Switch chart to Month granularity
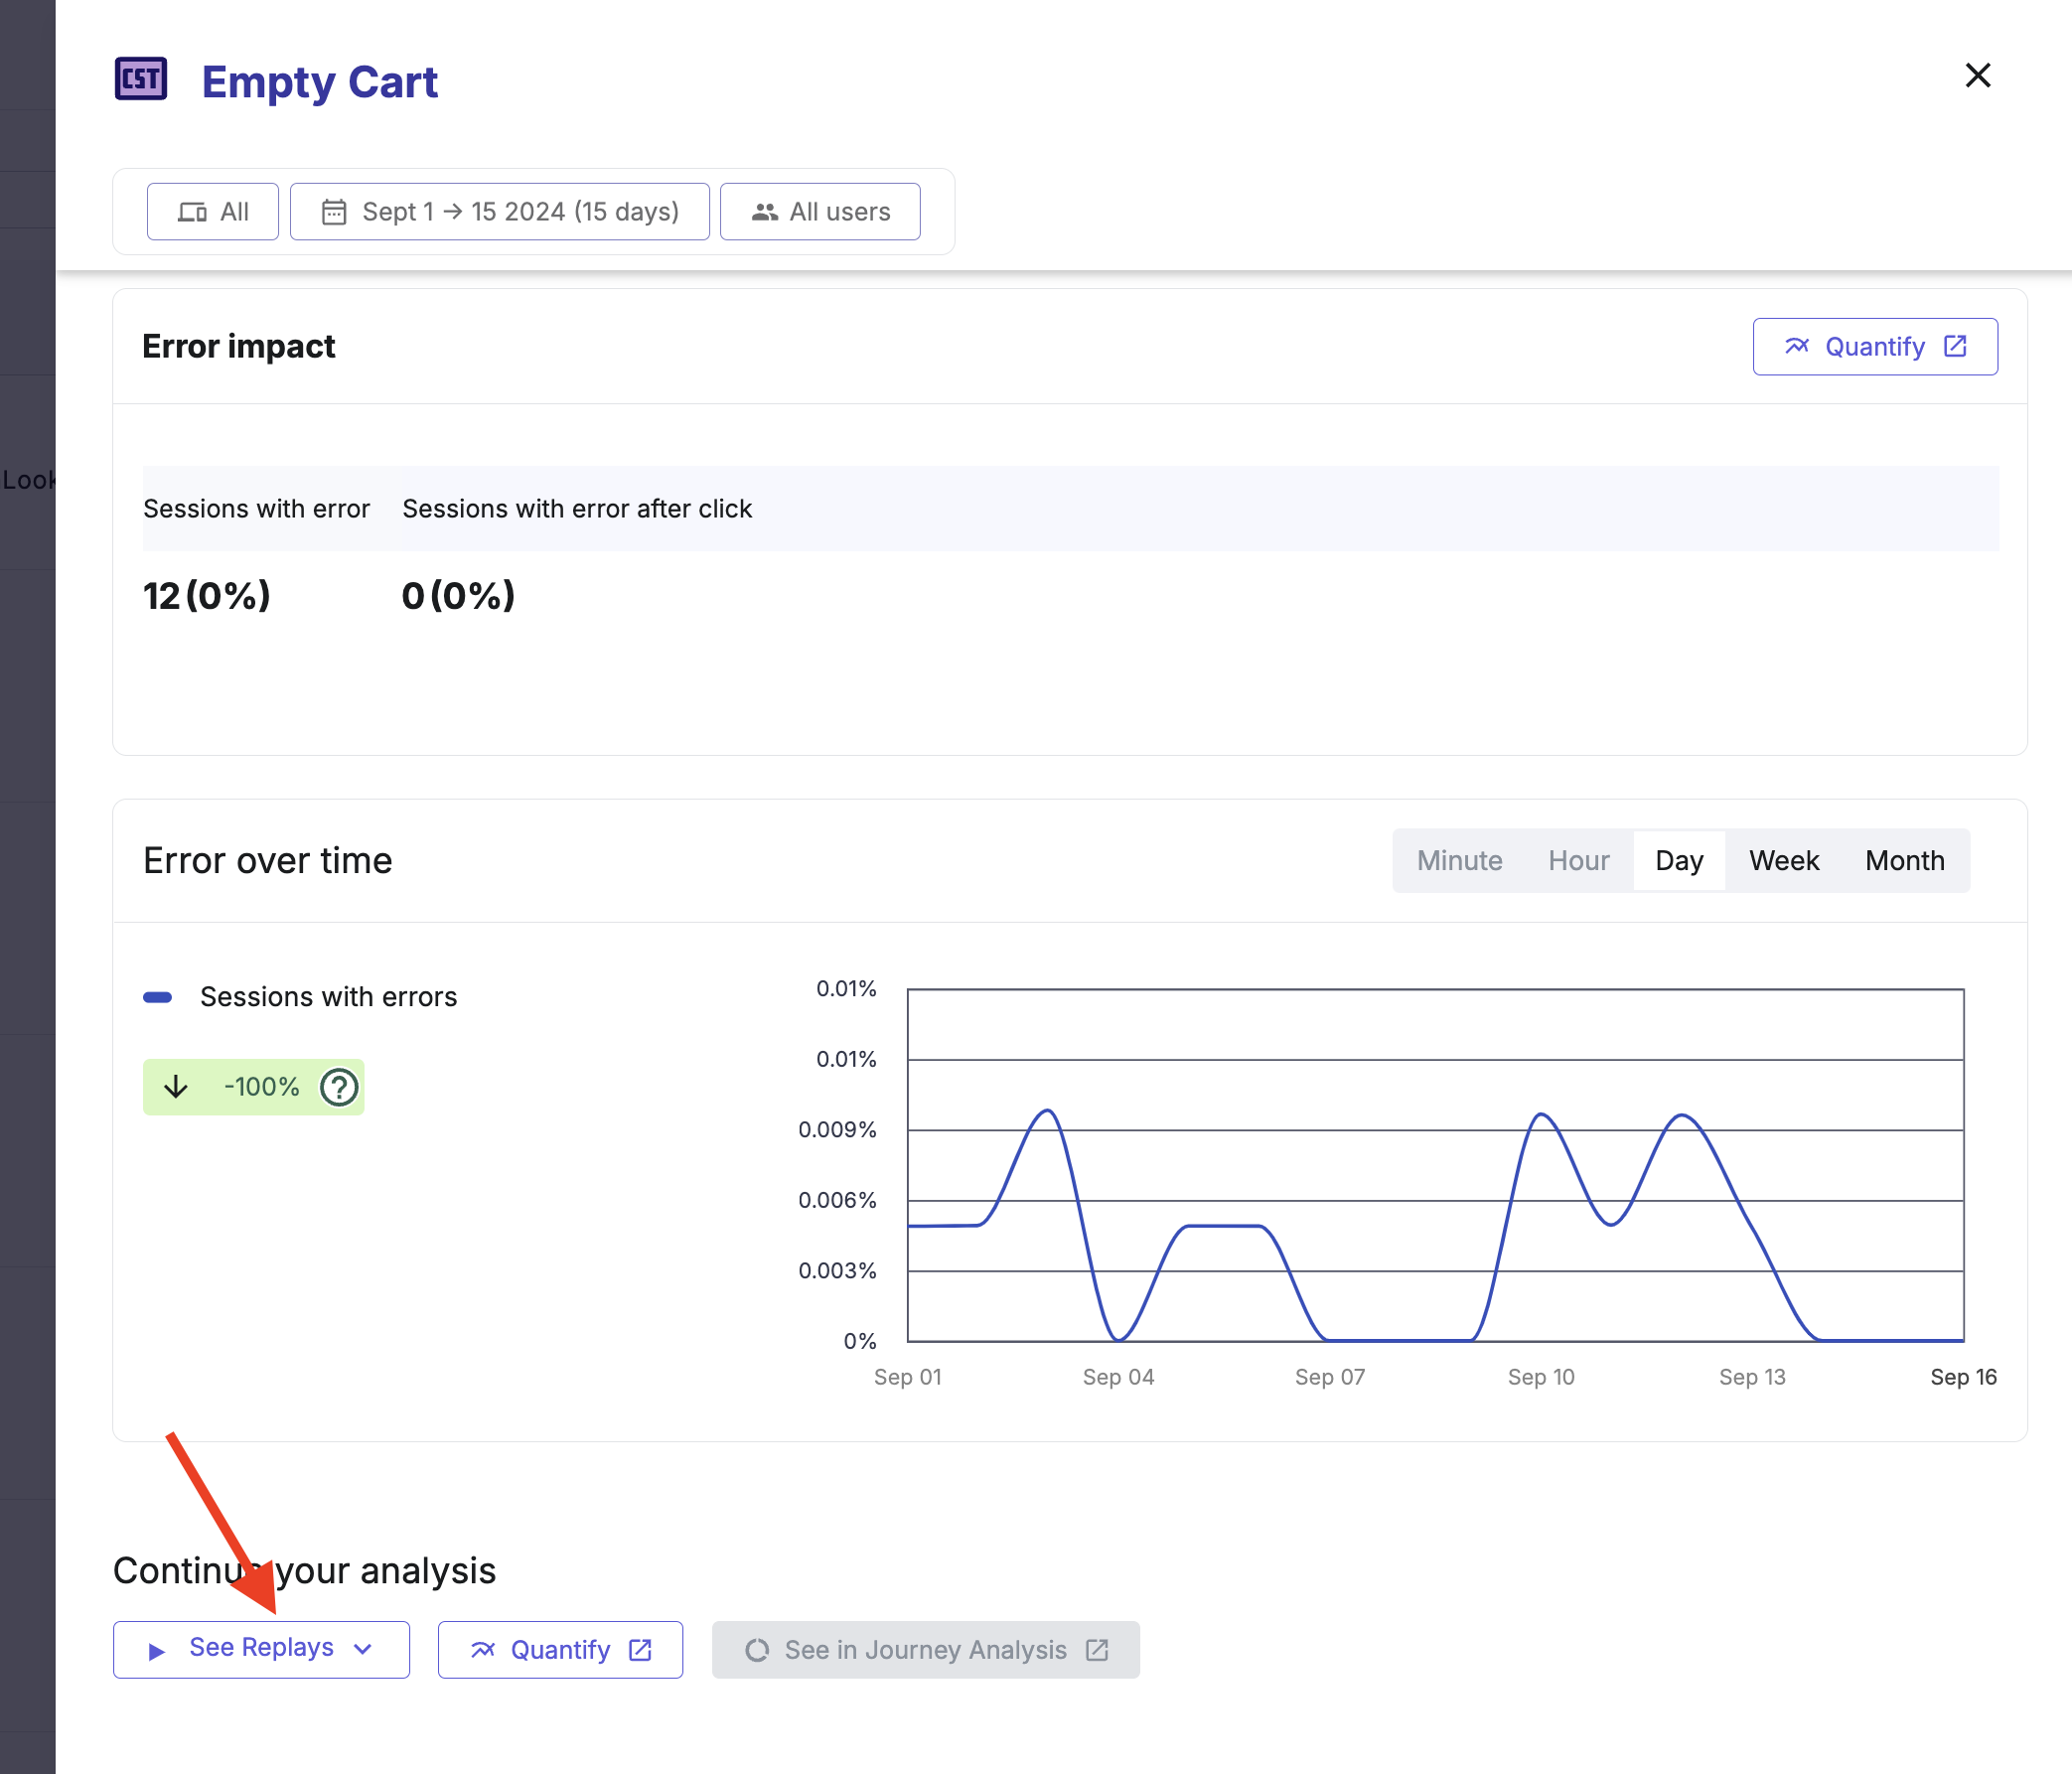The width and height of the screenshot is (2072, 1774). click(1905, 861)
